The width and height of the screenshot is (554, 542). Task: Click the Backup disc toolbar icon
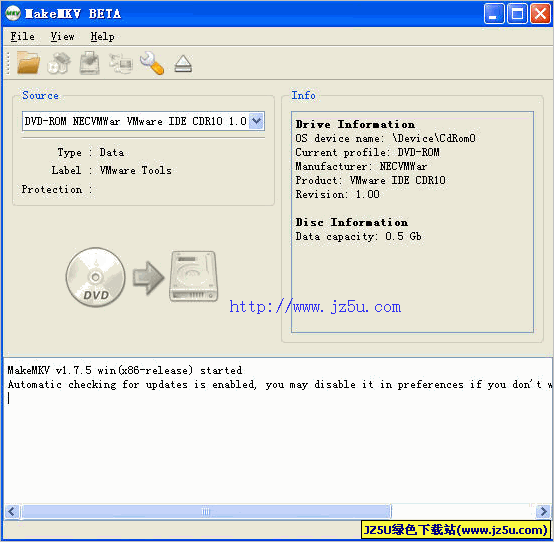click(x=89, y=63)
